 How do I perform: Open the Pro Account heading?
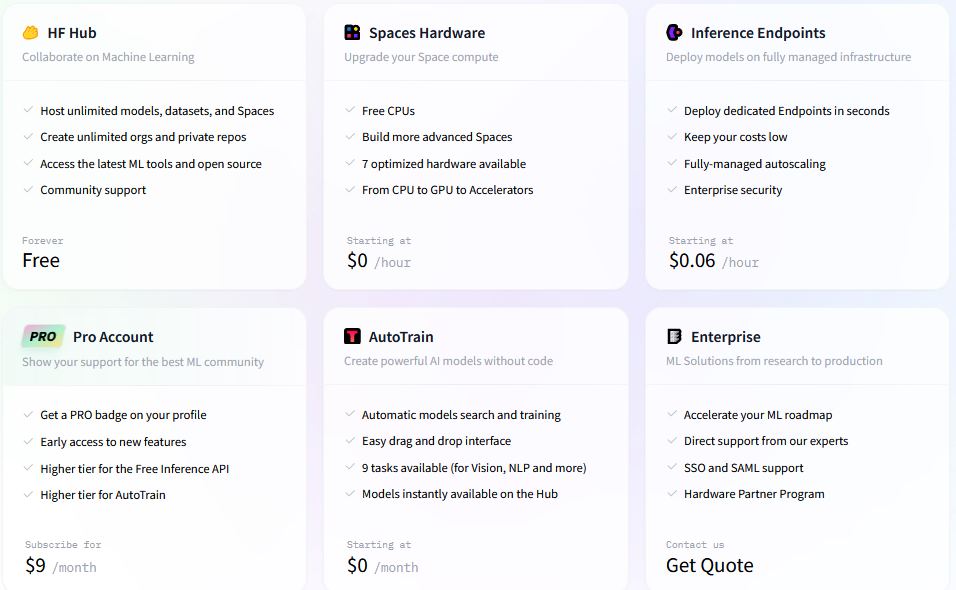click(x=113, y=337)
